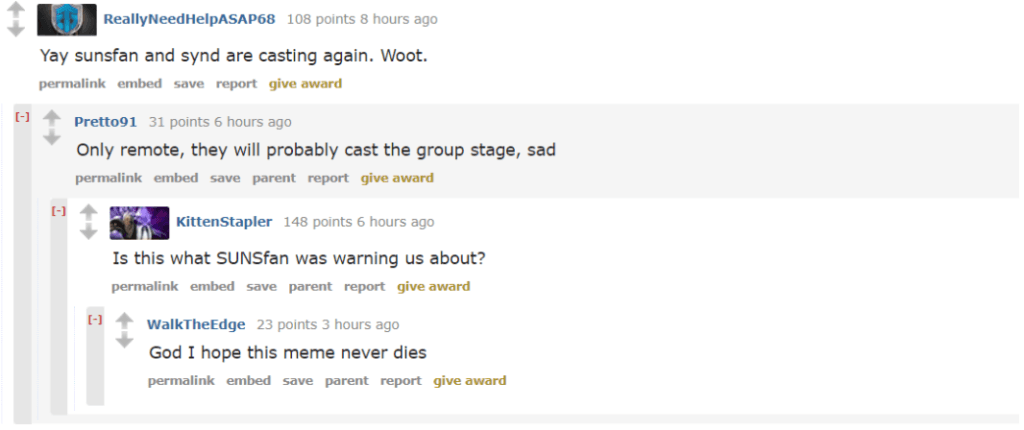1024x430 pixels.
Task: Open ReallyNeedHelpASAP68's user profile
Action: pyautogui.click(x=190, y=20)
